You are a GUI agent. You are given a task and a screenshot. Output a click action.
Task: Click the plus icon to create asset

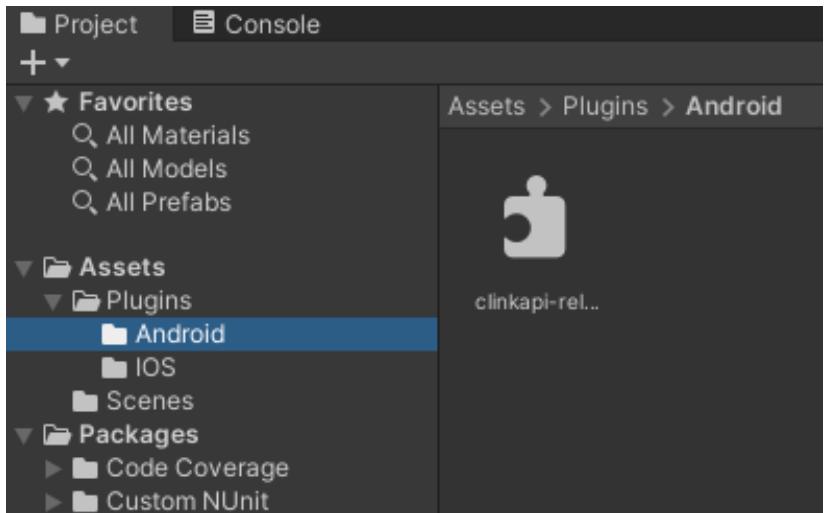pyautogui.click(x=33, y=63)
